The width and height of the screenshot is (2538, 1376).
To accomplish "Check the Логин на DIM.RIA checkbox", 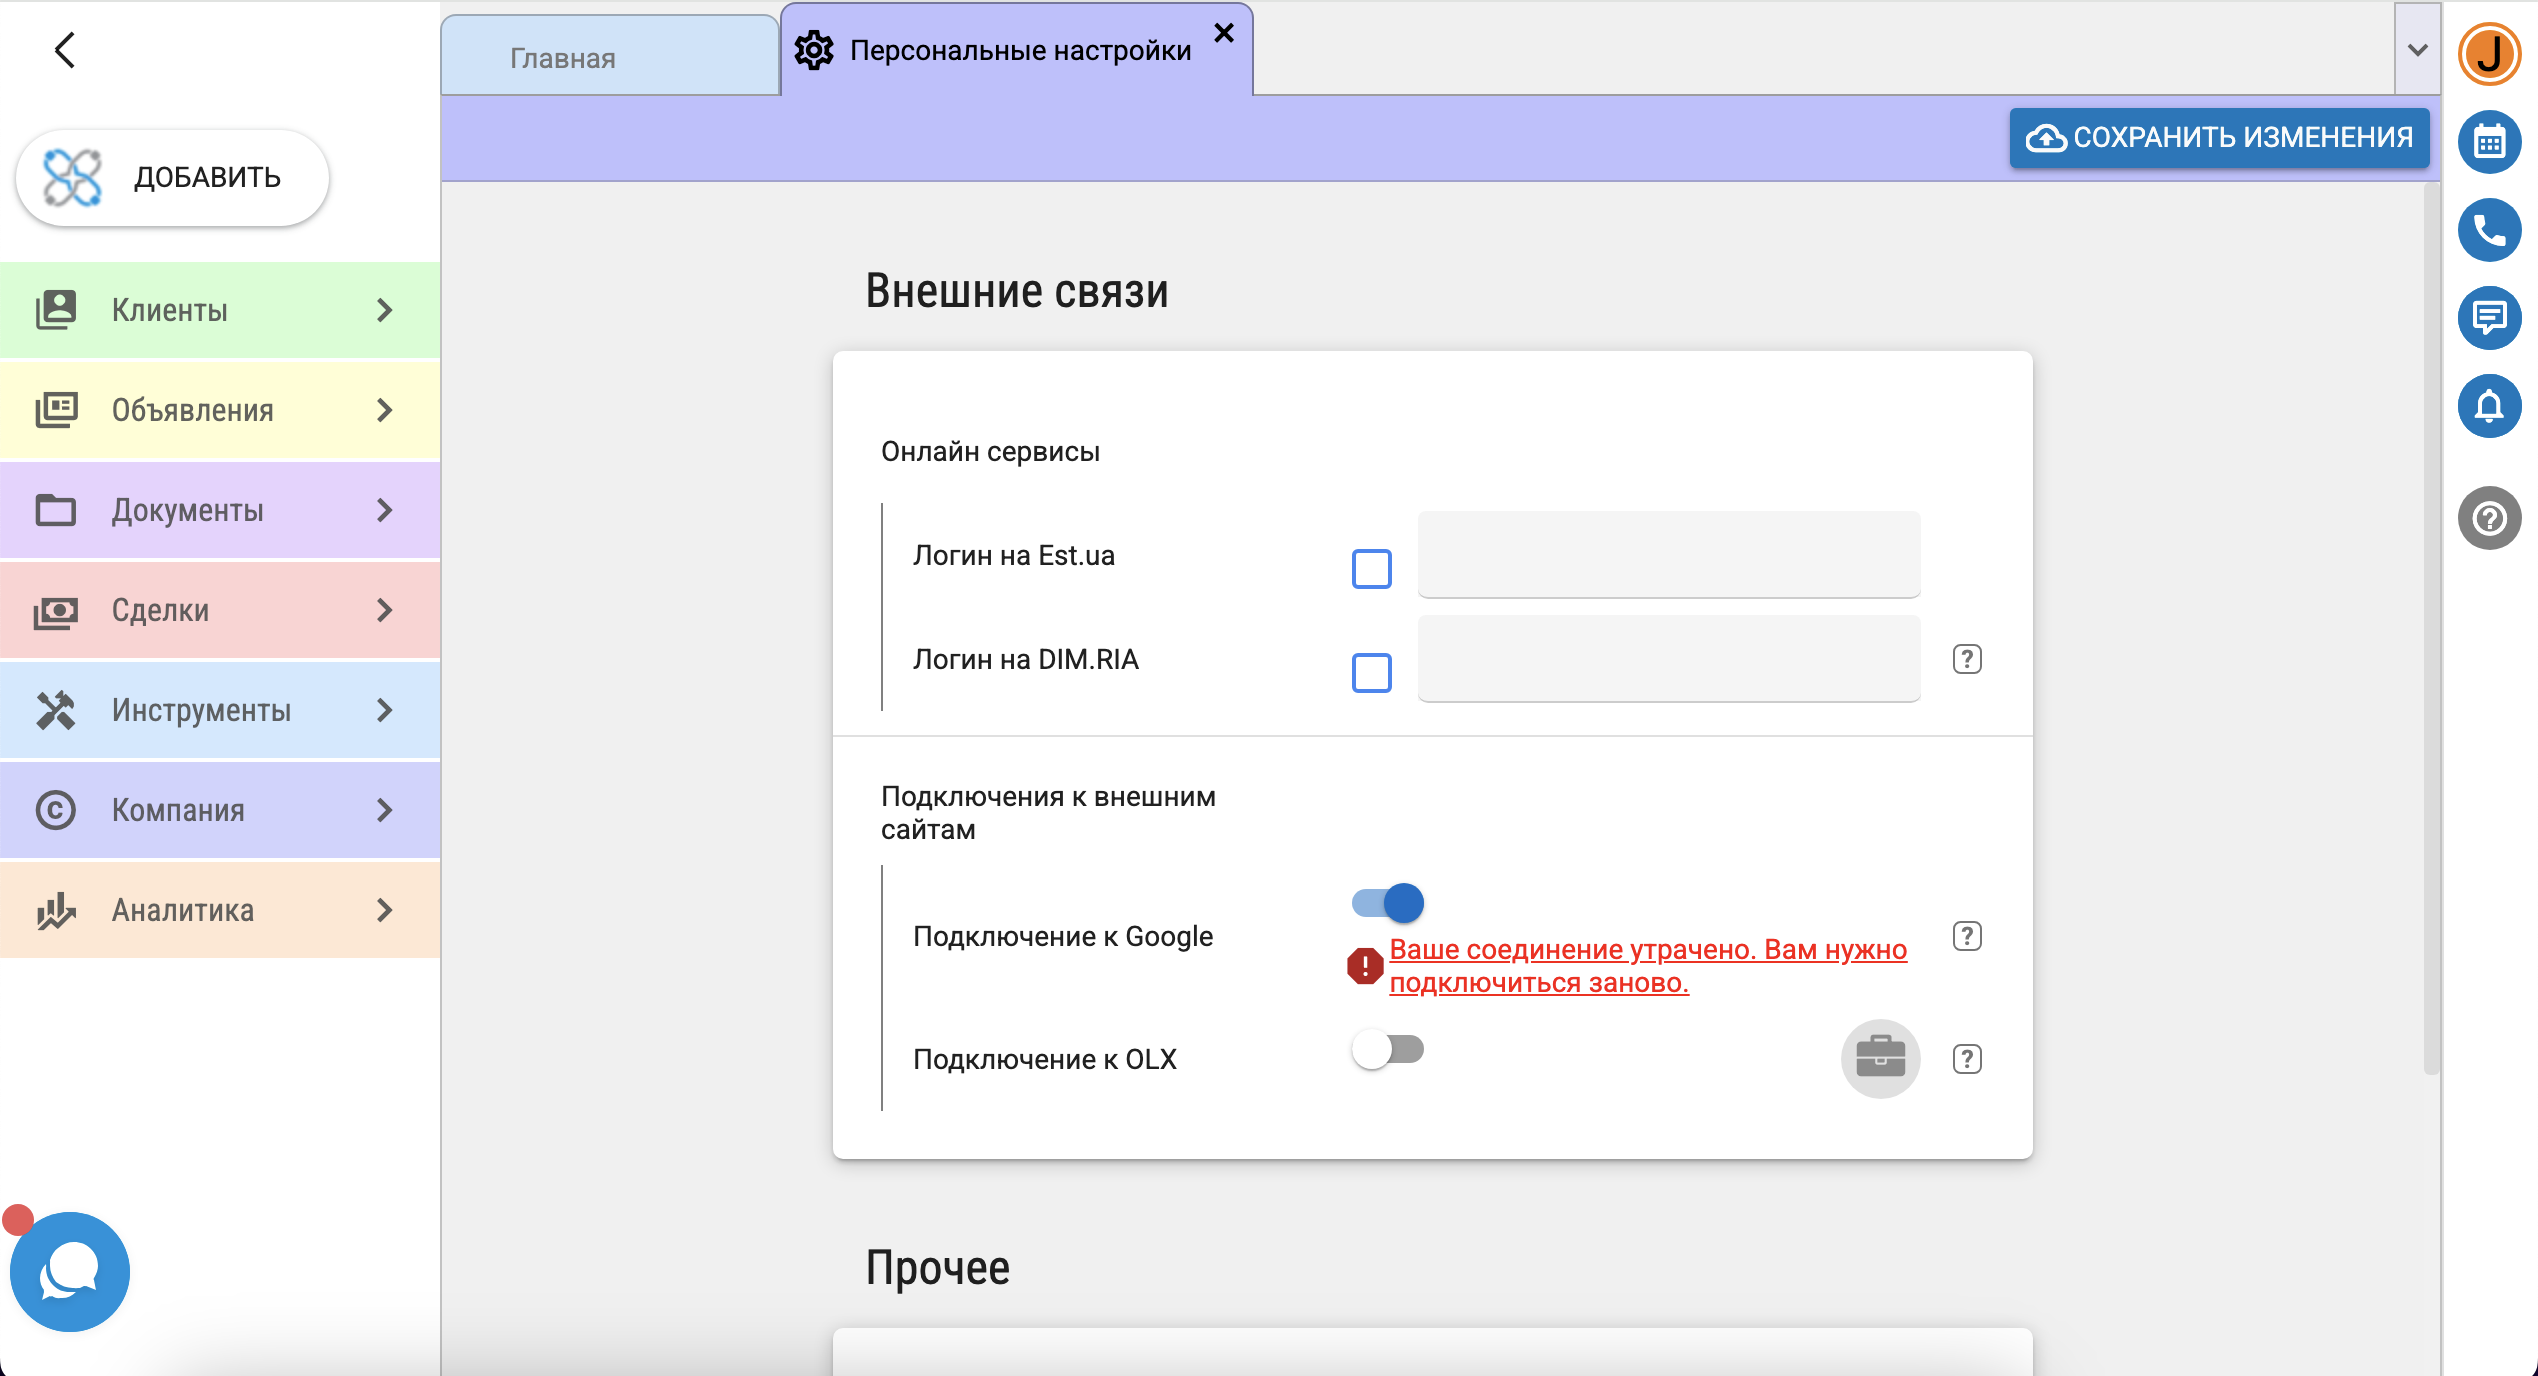I will coord(1371,673).
